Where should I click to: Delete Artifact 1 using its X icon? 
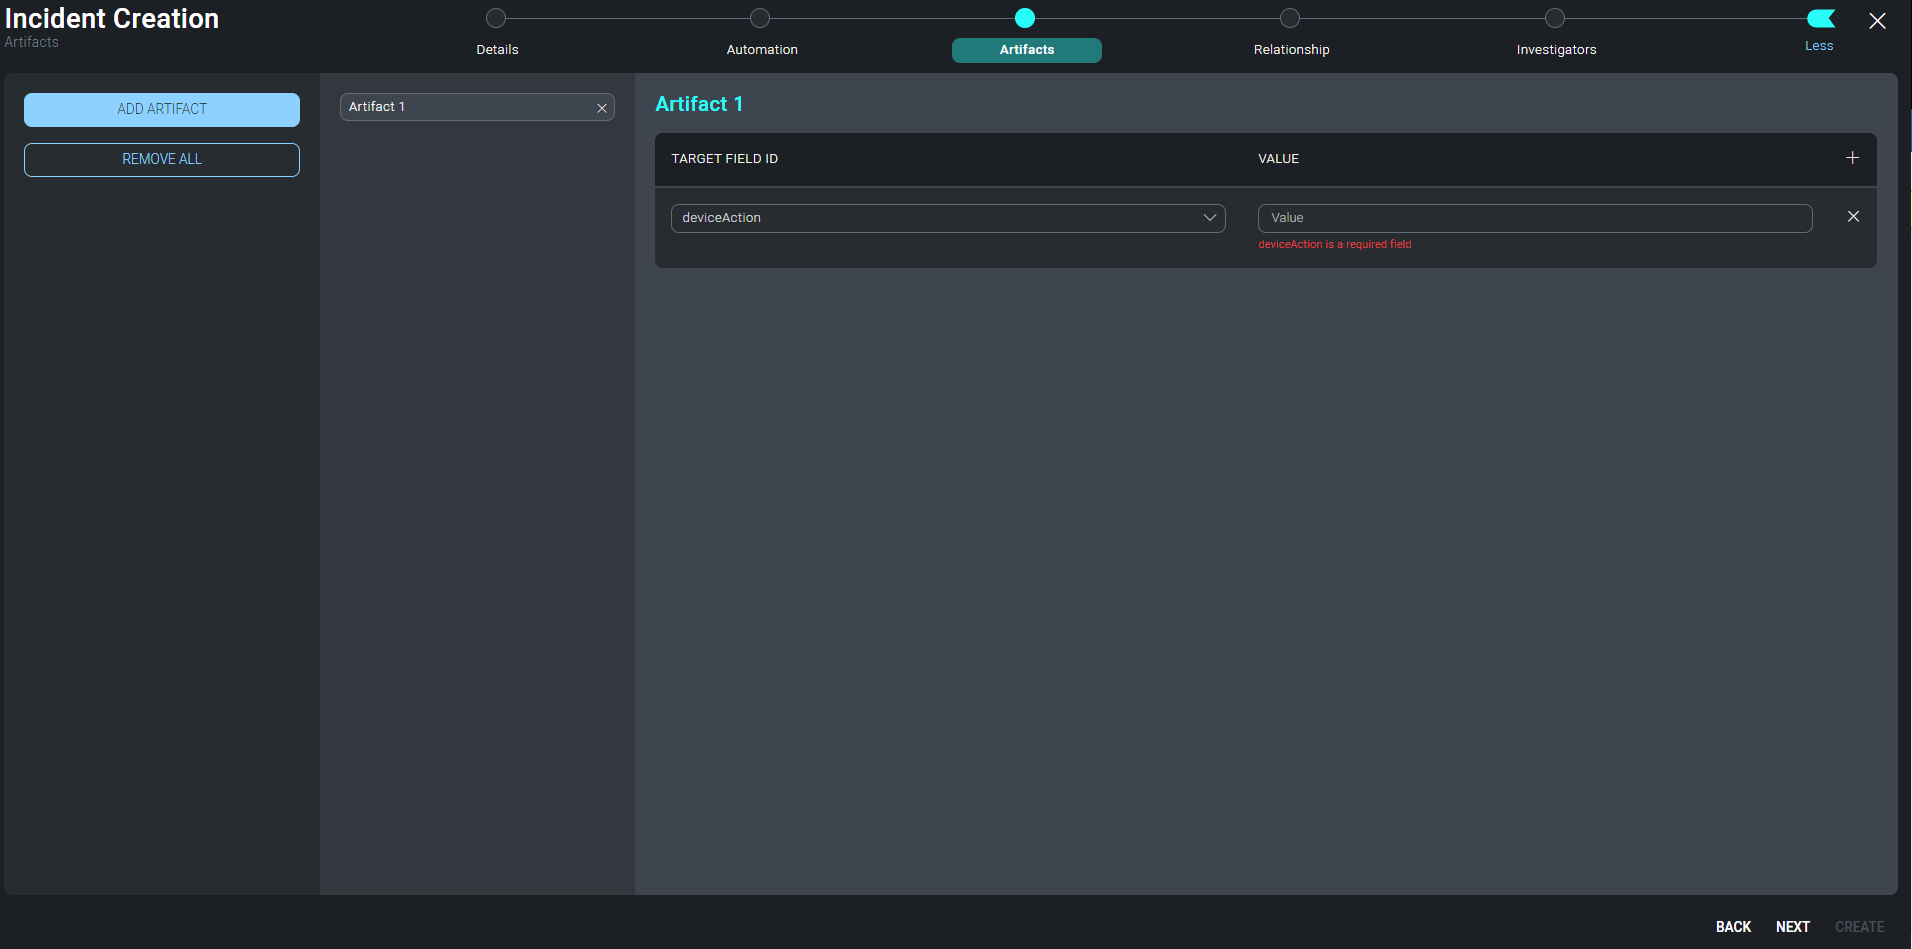(602, 107)
